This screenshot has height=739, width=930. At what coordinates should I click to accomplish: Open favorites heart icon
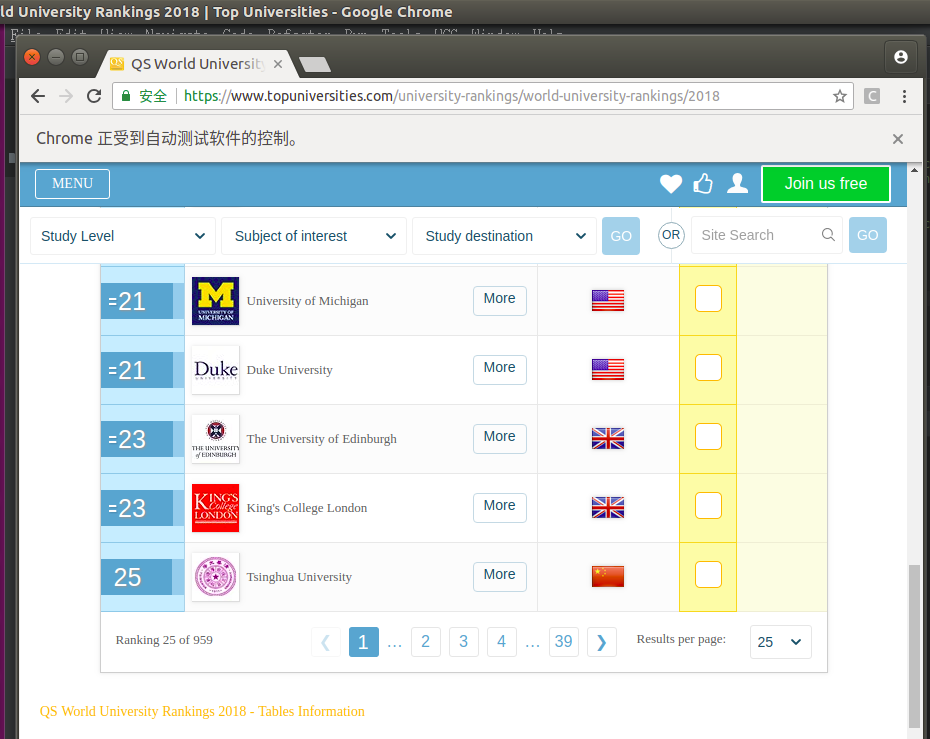pos(671,184)
